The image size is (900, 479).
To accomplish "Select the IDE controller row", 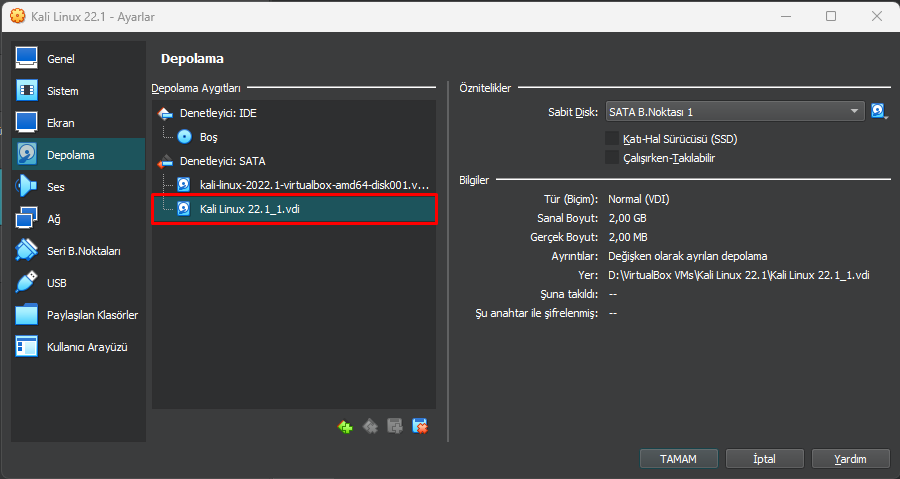I will click(x=294, y=113).
